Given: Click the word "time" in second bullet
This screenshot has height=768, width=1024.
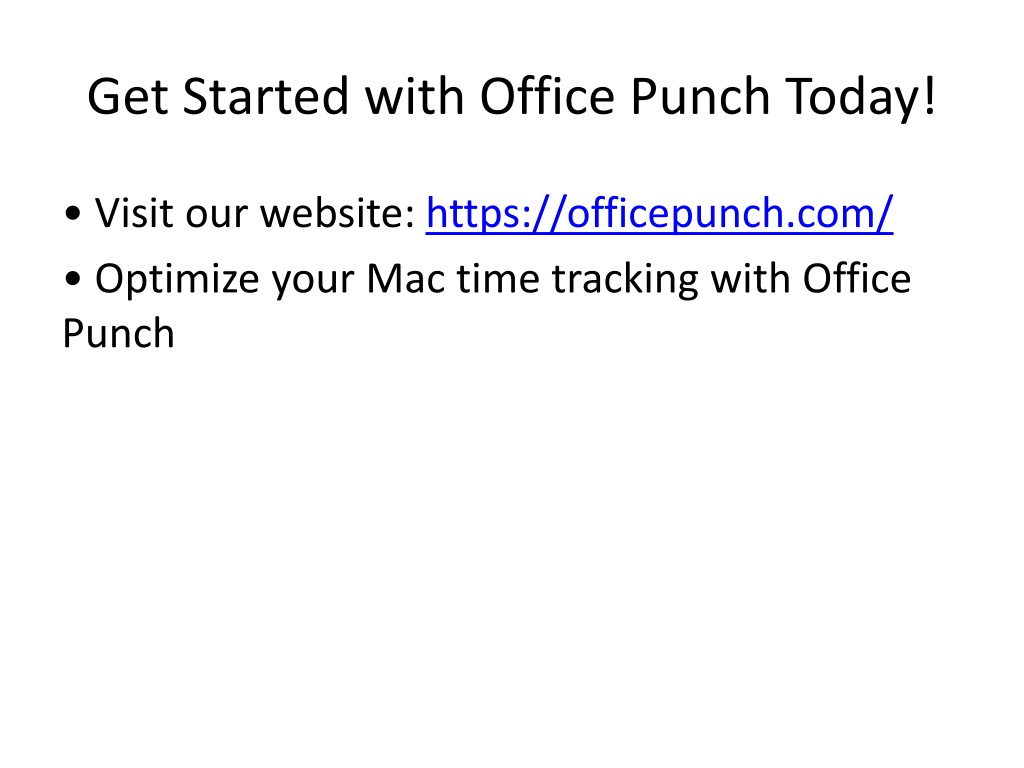Looking at the screenshot, I should coord(498,279).
